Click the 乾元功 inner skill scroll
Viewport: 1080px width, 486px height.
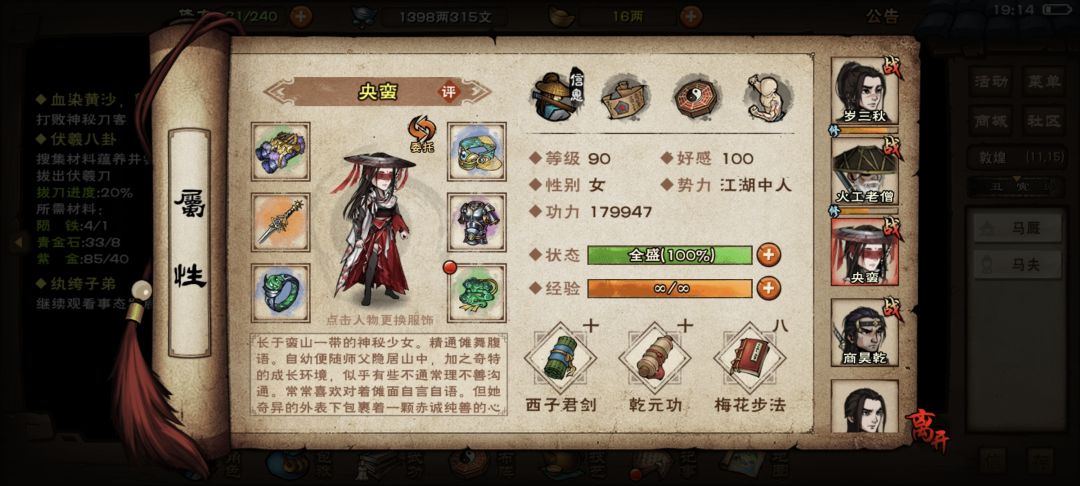(x=654, y=358)
